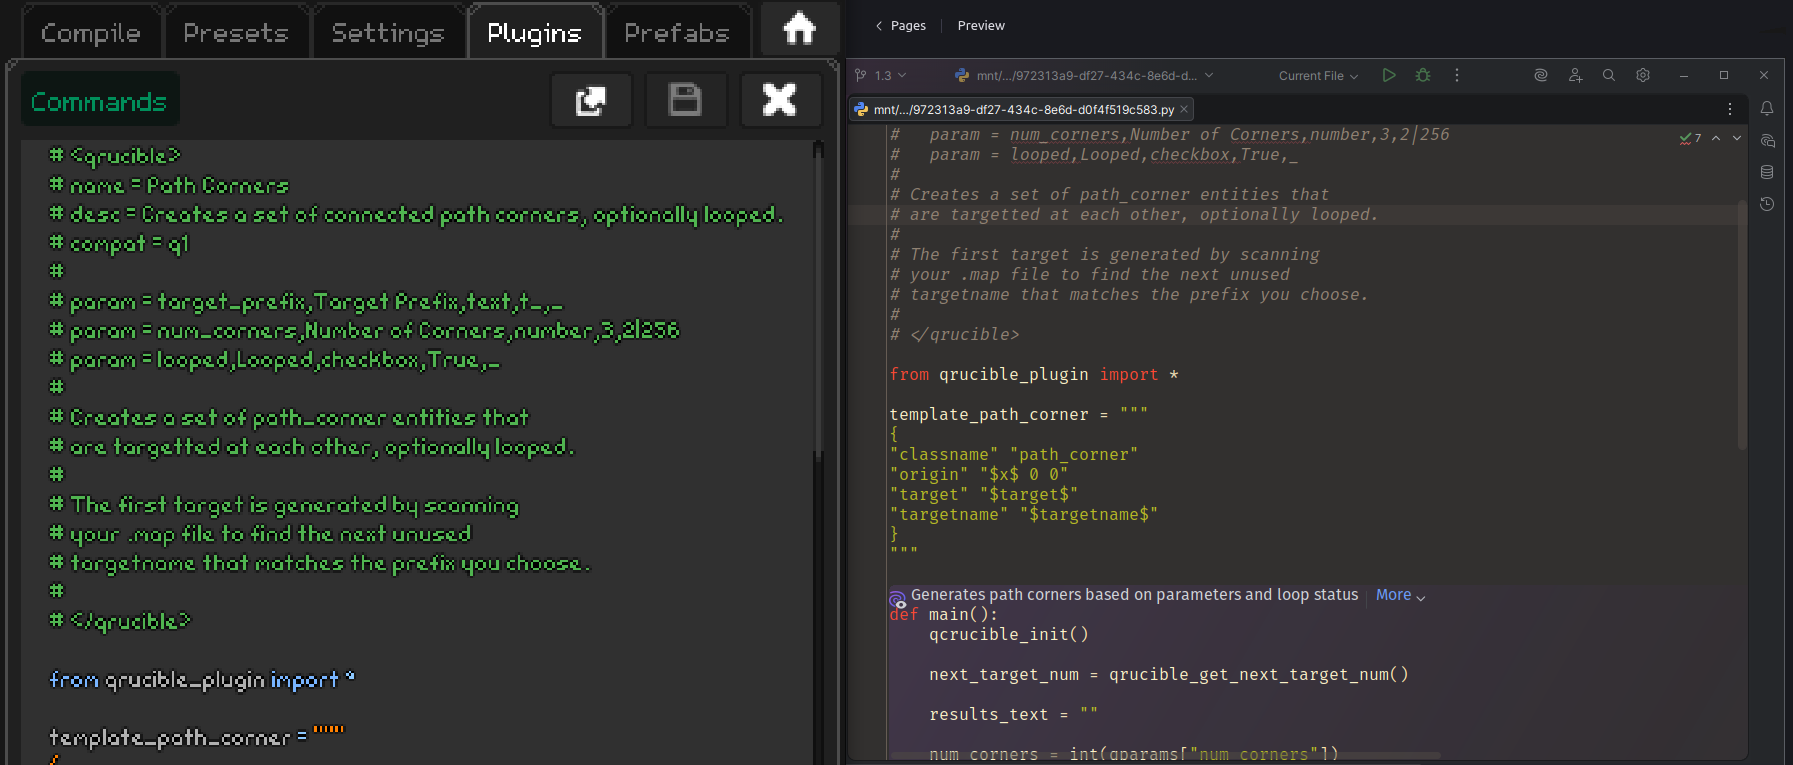
Task: Click the add collaborator person icon
Action: [x=1575, y=75]
